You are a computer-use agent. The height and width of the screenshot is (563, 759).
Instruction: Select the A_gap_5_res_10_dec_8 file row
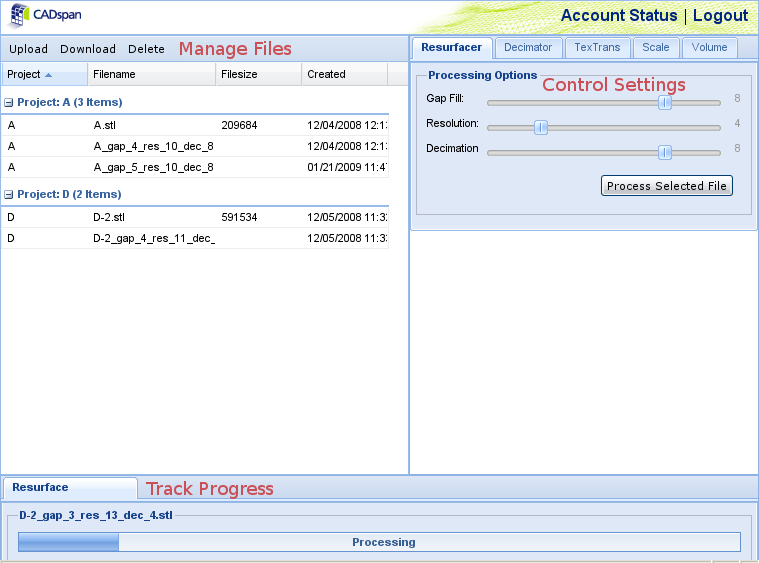pos(195,167)
